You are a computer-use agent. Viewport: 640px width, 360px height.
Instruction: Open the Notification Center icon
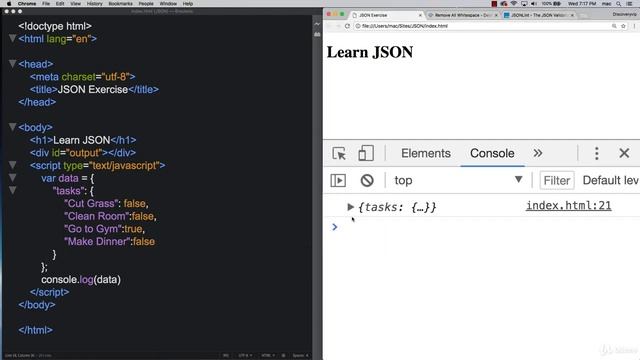tap(630, 4)
